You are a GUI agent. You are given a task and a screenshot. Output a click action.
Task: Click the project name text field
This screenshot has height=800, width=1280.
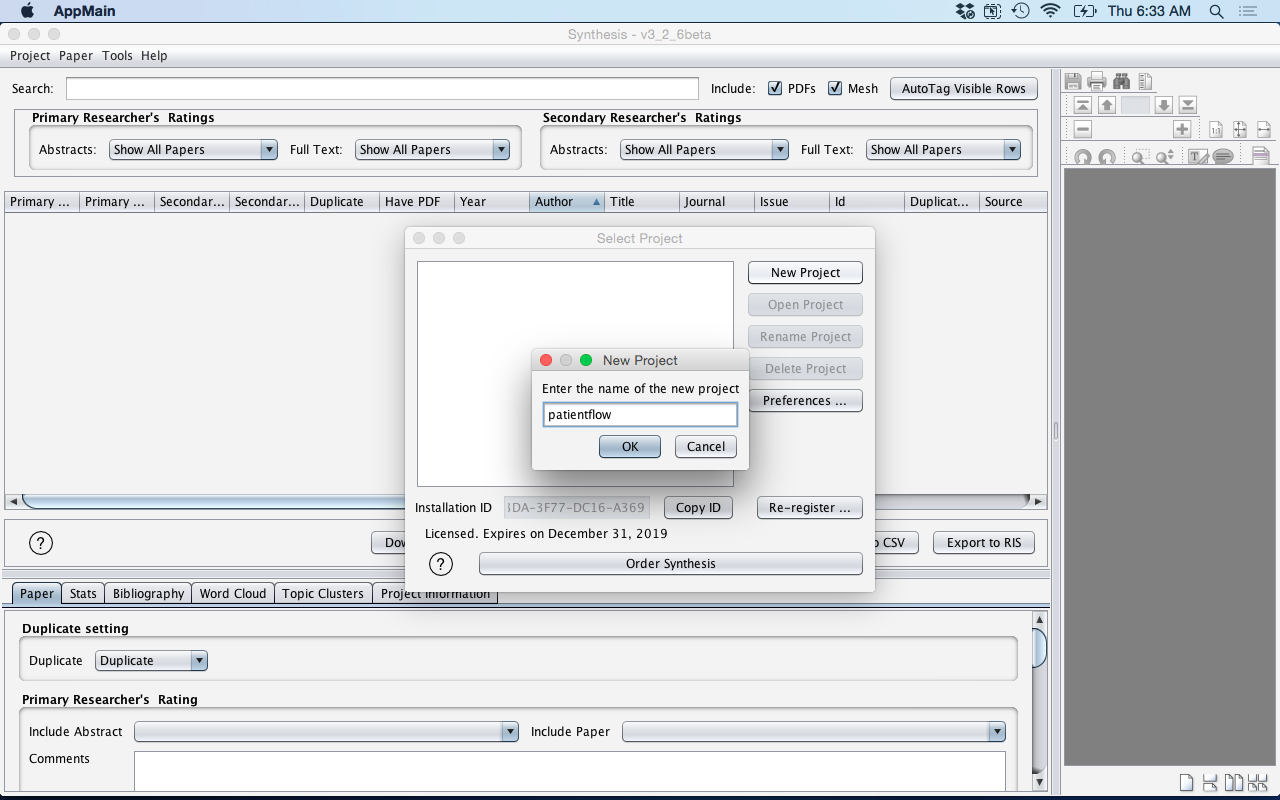pyautogui.click(x=640, y=414)
